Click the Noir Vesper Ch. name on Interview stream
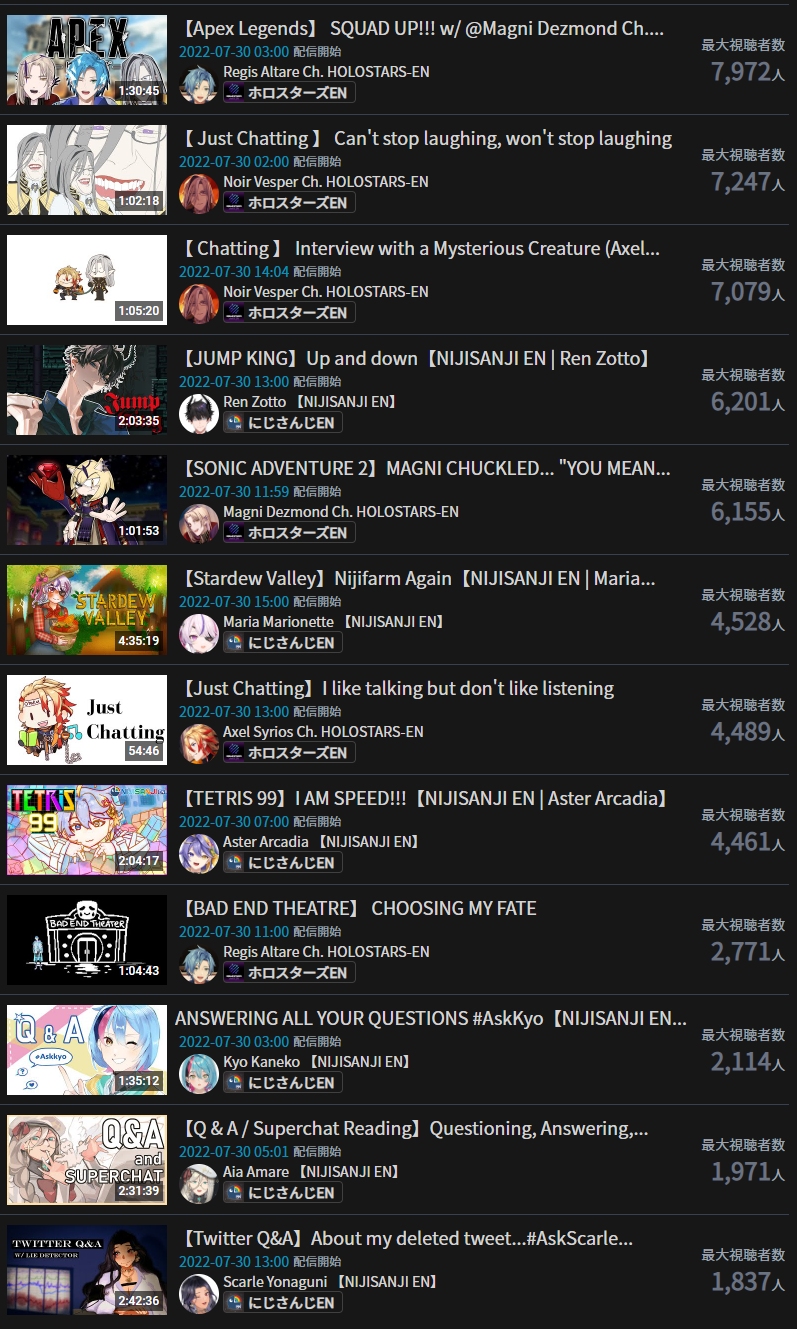 point(326,292)
